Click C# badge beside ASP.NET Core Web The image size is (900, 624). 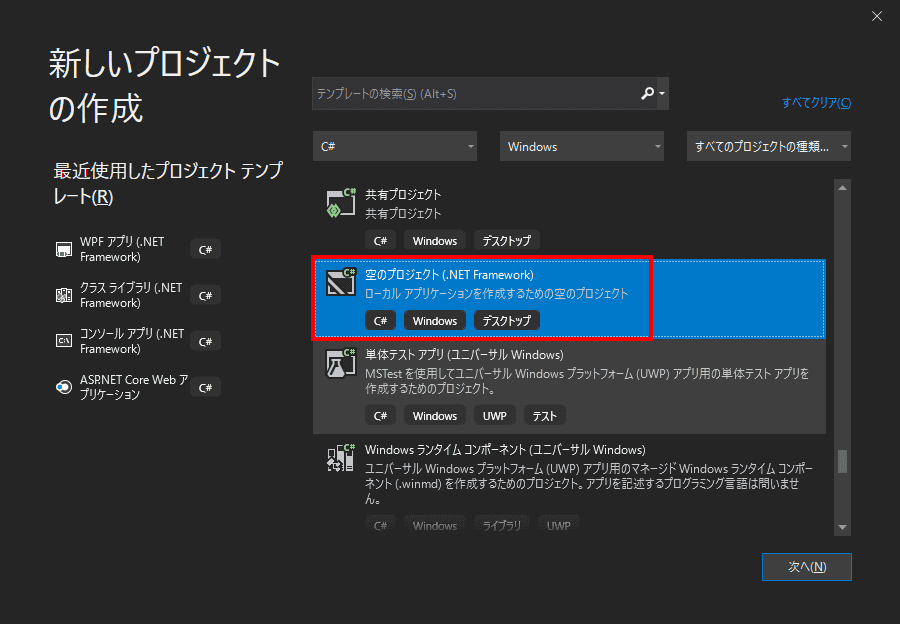point(205,387)
